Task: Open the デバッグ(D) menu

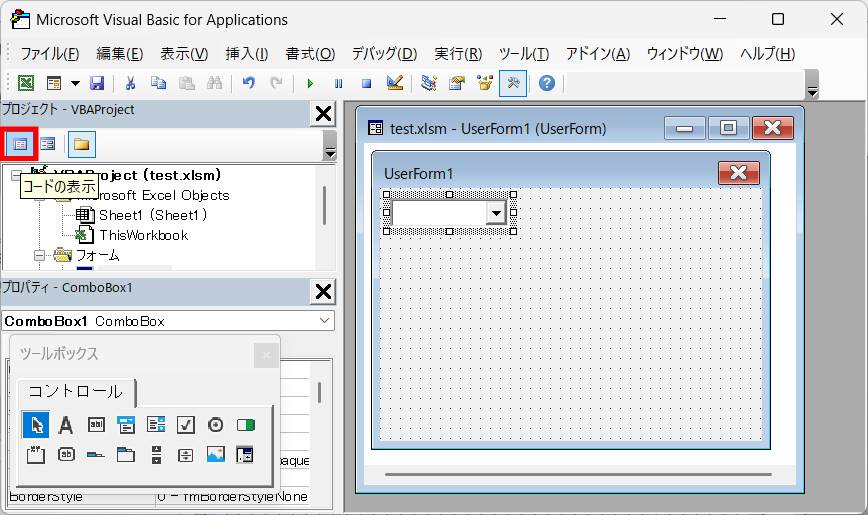Action: 385,54
